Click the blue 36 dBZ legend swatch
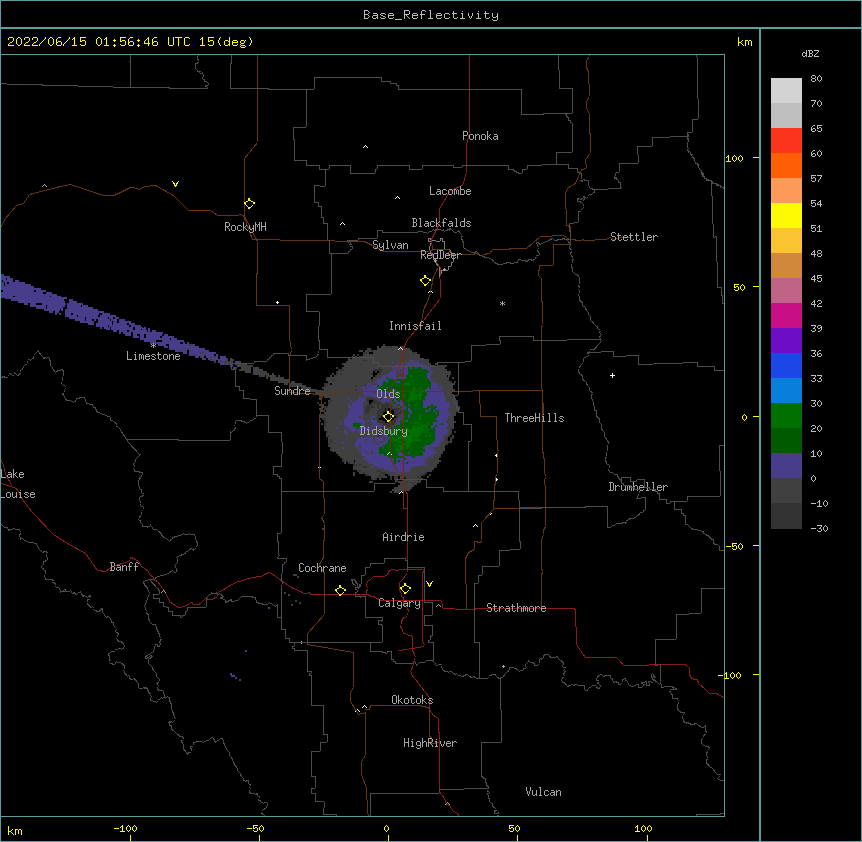Viewport: 862px width, 842px height. (x=786, y=365)
